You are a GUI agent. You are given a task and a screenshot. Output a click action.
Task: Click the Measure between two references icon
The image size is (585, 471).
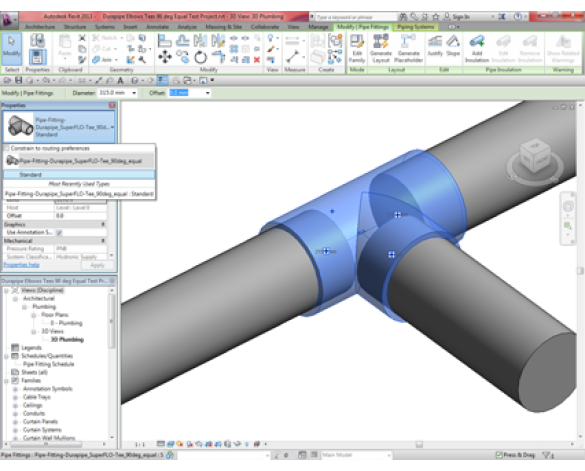click(x=293, y=57)
